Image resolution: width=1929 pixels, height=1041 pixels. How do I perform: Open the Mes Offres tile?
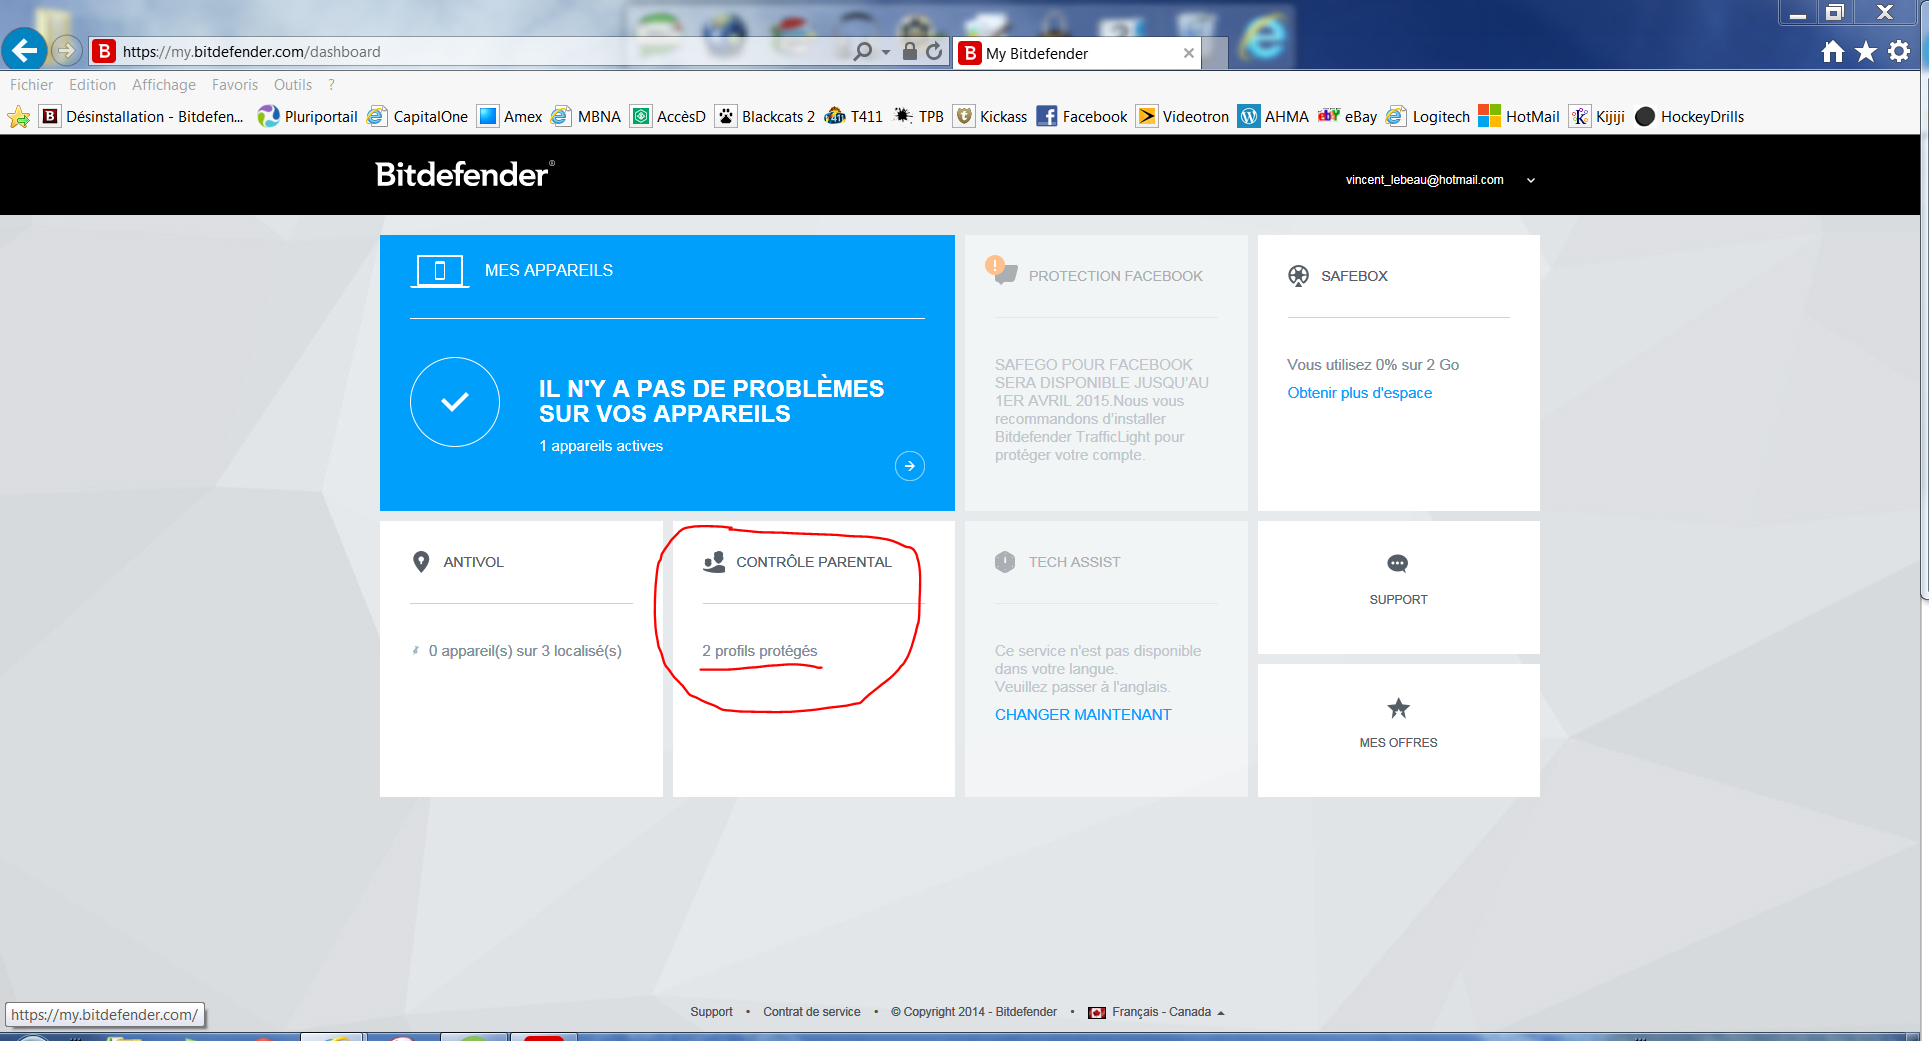[1398, 730]
